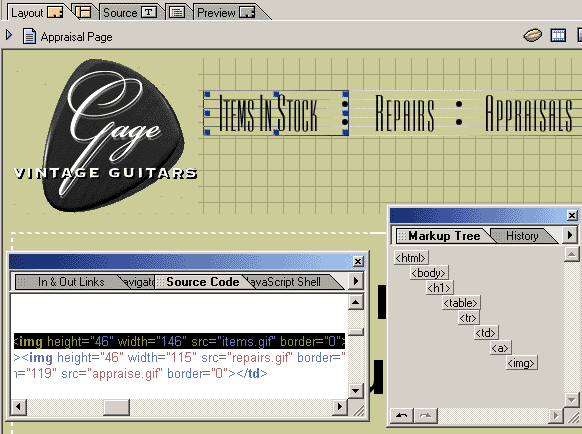Click the appraise.gif source code line
This screenshot has width=582, height=434.
140,373
